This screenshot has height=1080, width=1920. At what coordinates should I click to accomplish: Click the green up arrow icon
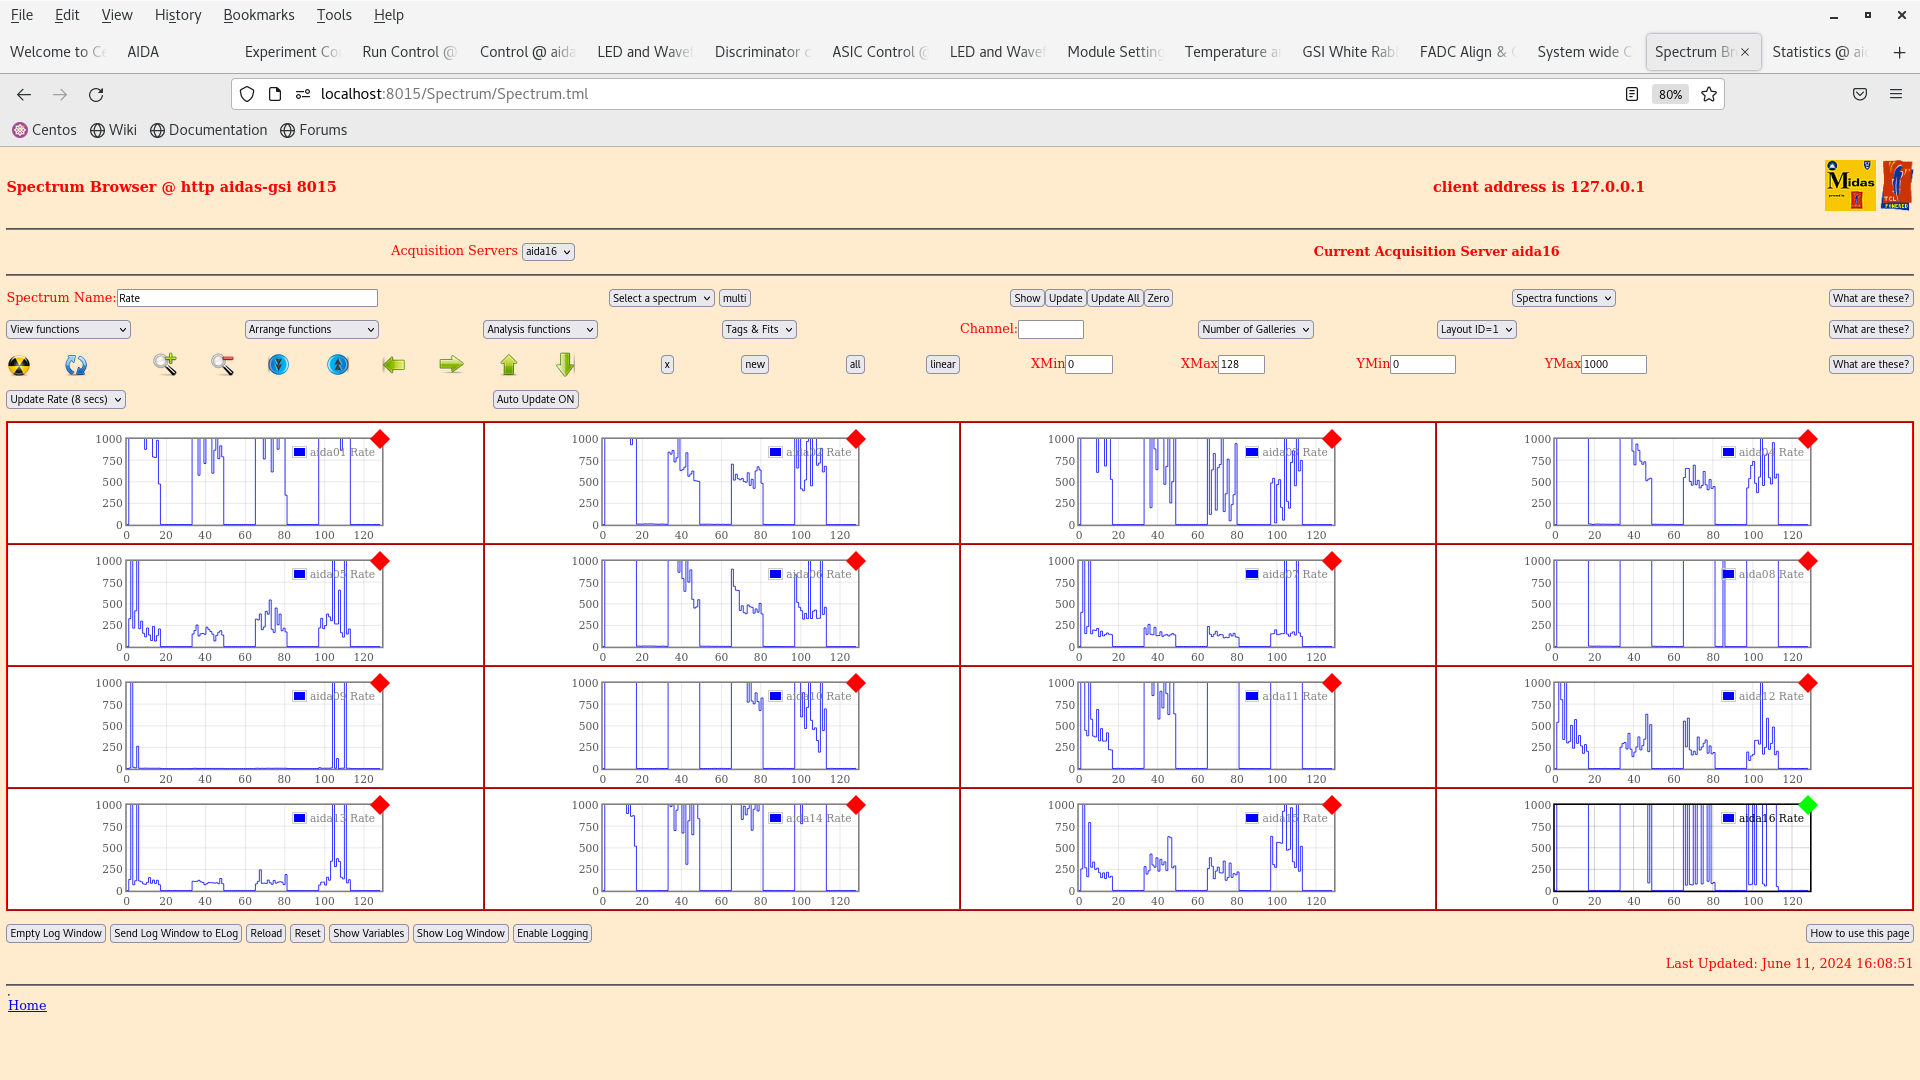click(x=509, y=365)
